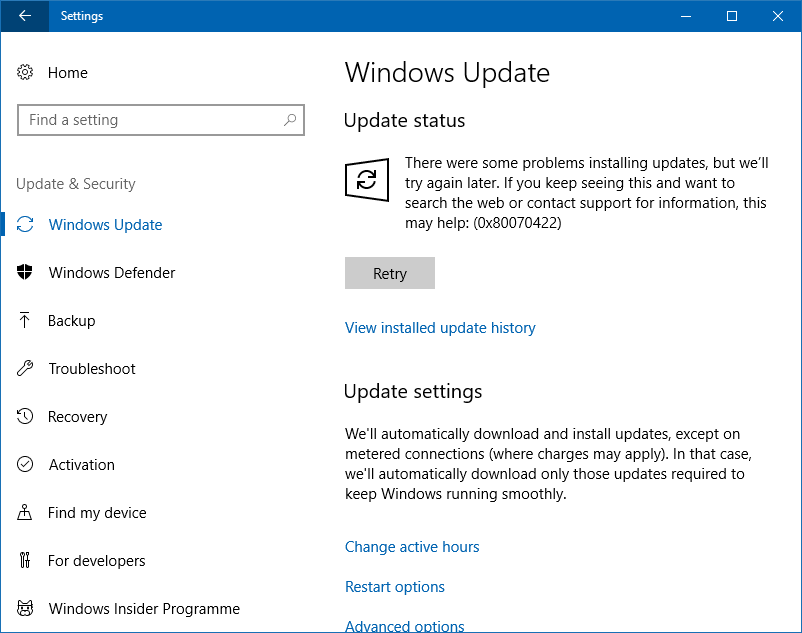Click the Update settings heading
This screenshot has height=633, width=802.
(413, 392)
